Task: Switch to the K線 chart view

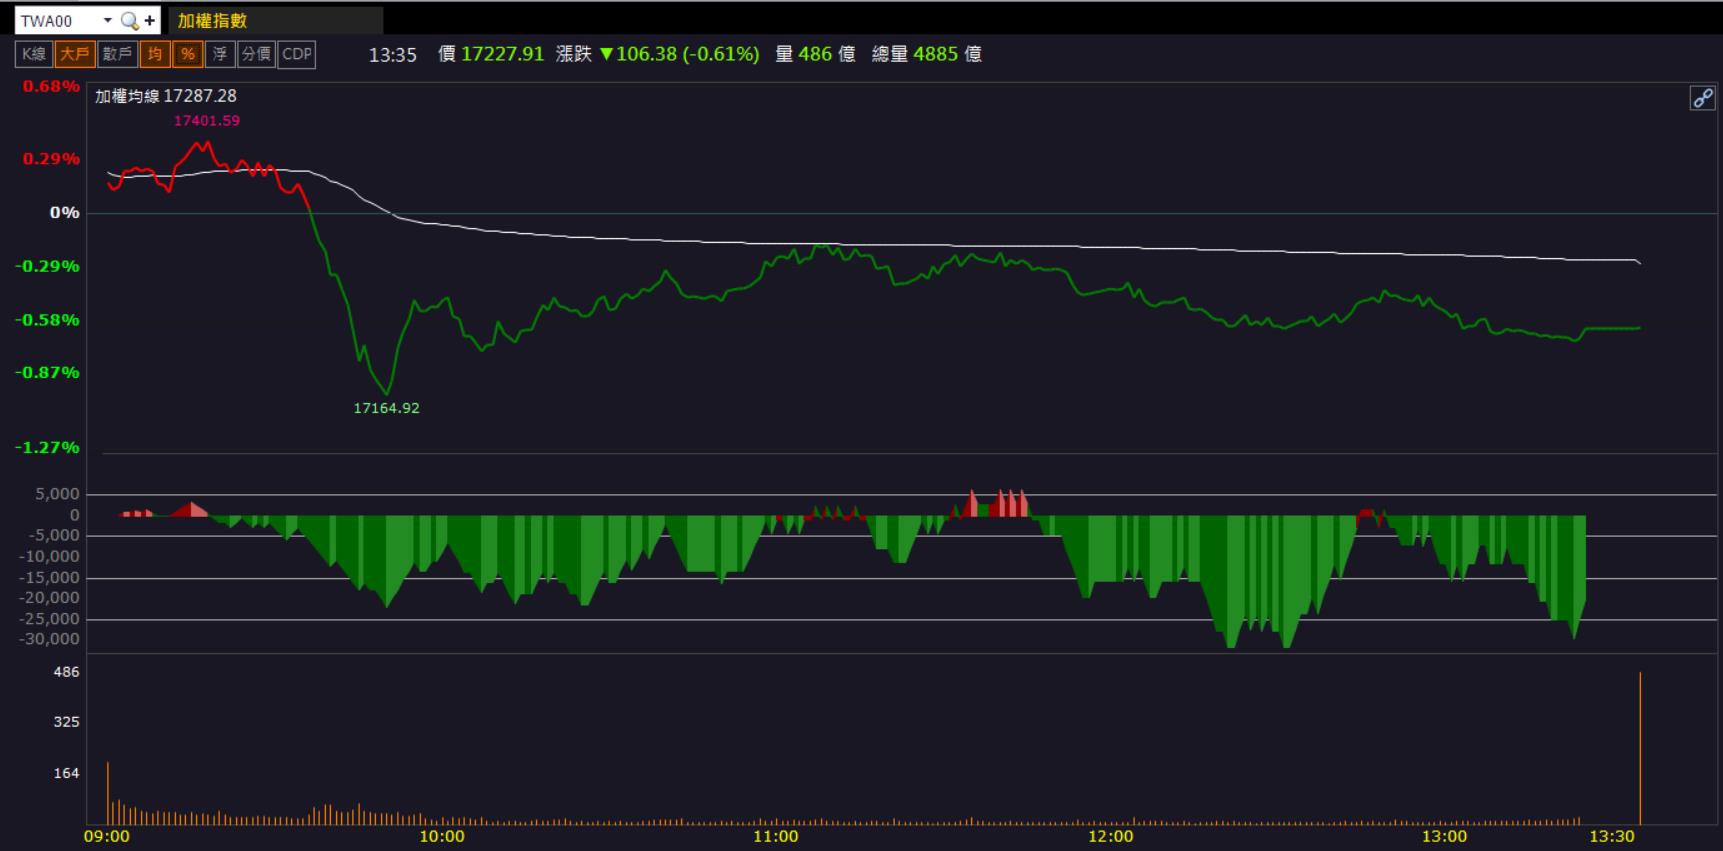Action: click(34, 54)
